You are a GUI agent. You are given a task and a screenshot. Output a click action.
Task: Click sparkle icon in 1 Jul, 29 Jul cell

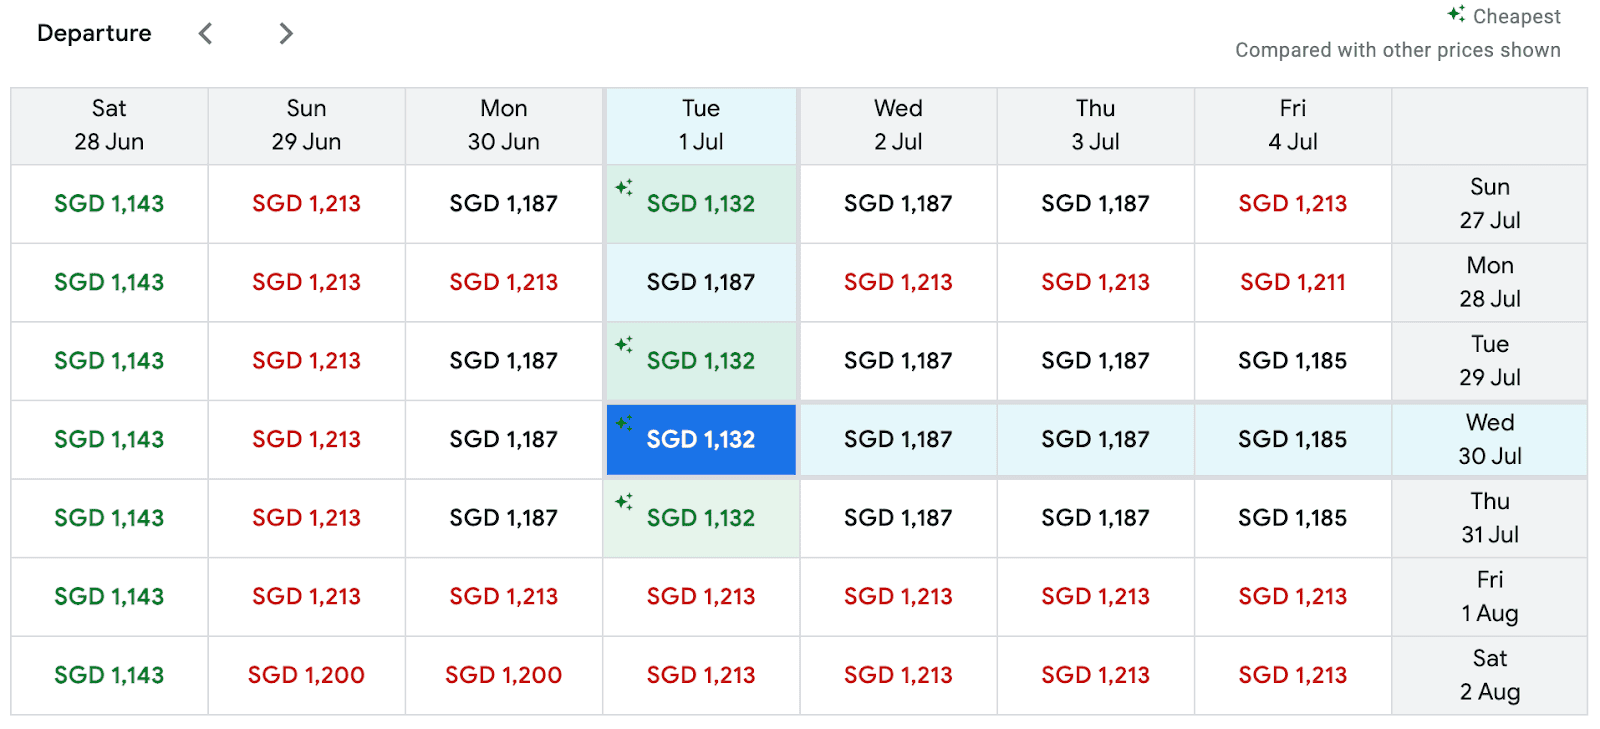624,344
